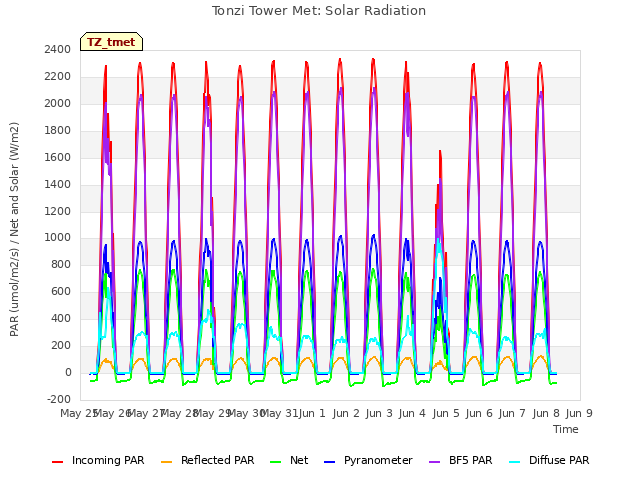Click the 400 y-axis tick label
Image resolution: width=640 pixels, height=480 pixels.
pyautogui.click(x=61, y=318)
